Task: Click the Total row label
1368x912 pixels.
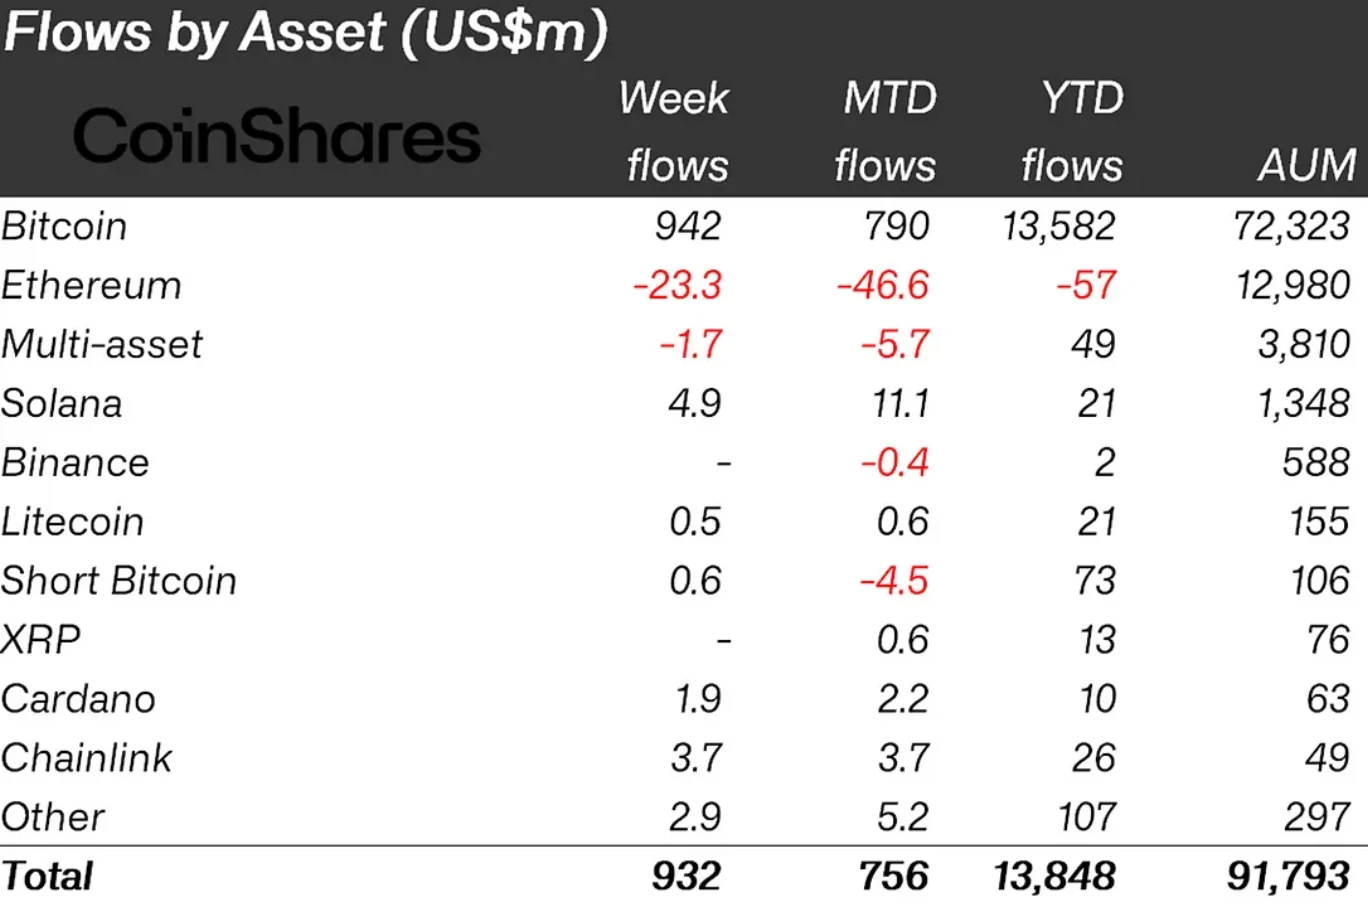Action: 47,876
